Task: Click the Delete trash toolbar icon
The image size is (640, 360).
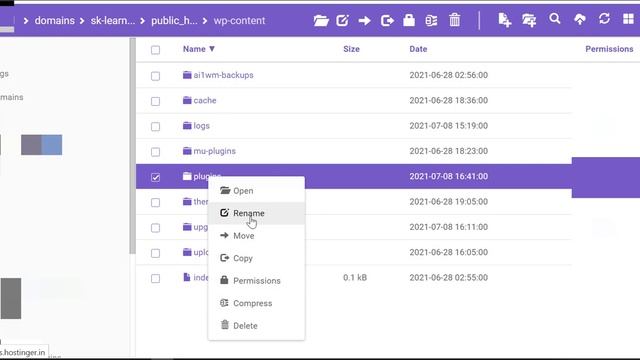Action: tap(455, 20)
